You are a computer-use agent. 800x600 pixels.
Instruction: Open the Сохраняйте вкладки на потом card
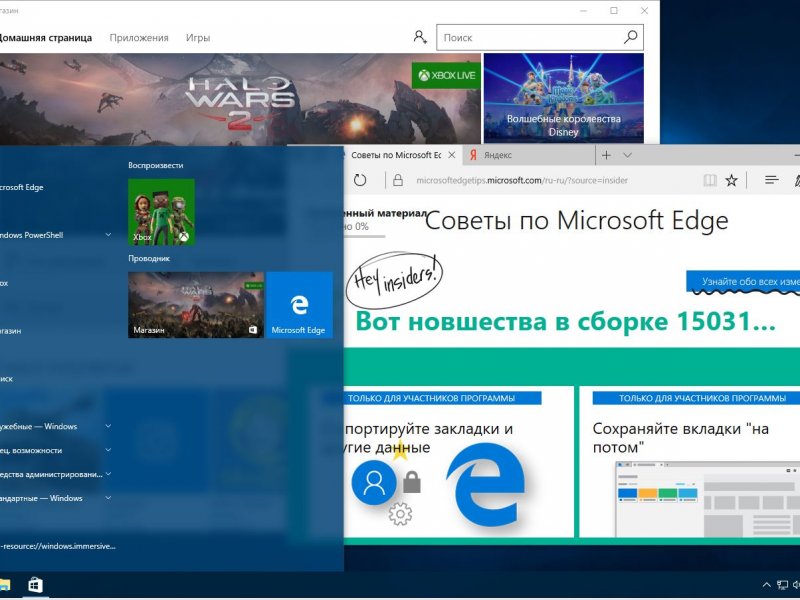click(x=689, y=461)
